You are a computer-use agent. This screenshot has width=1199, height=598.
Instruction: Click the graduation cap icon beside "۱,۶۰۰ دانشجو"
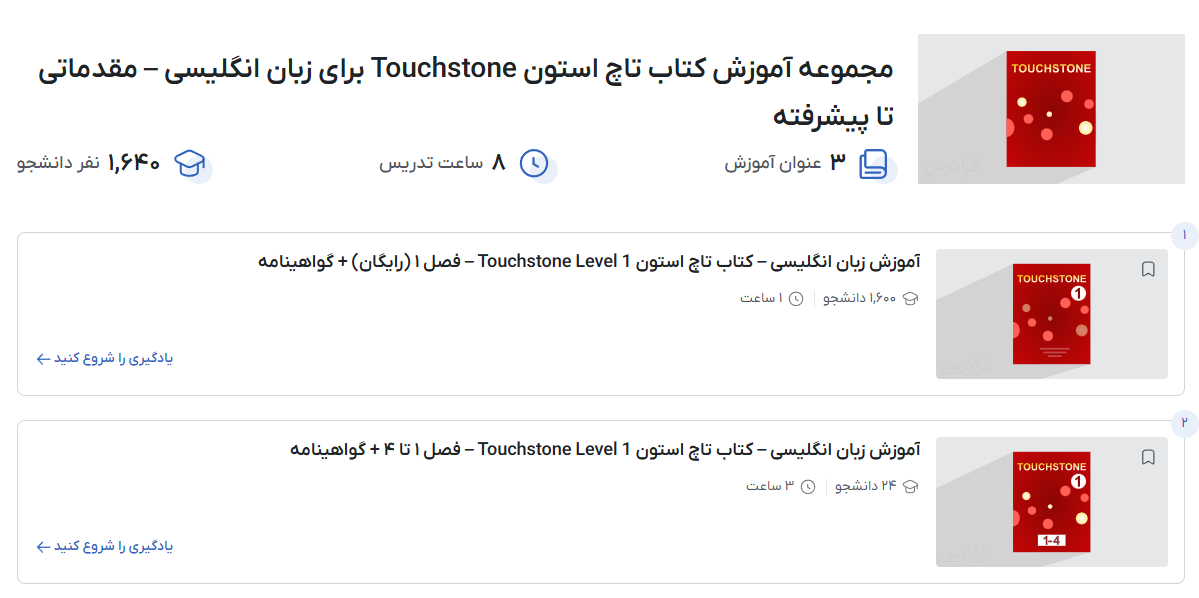coord(908,298)
